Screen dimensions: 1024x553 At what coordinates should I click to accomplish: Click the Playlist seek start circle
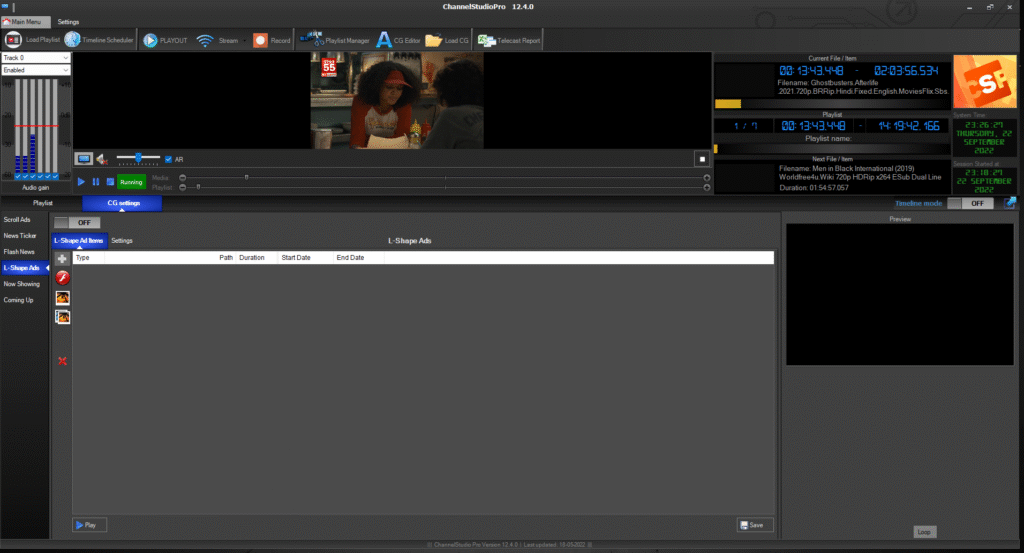(182, 187)
